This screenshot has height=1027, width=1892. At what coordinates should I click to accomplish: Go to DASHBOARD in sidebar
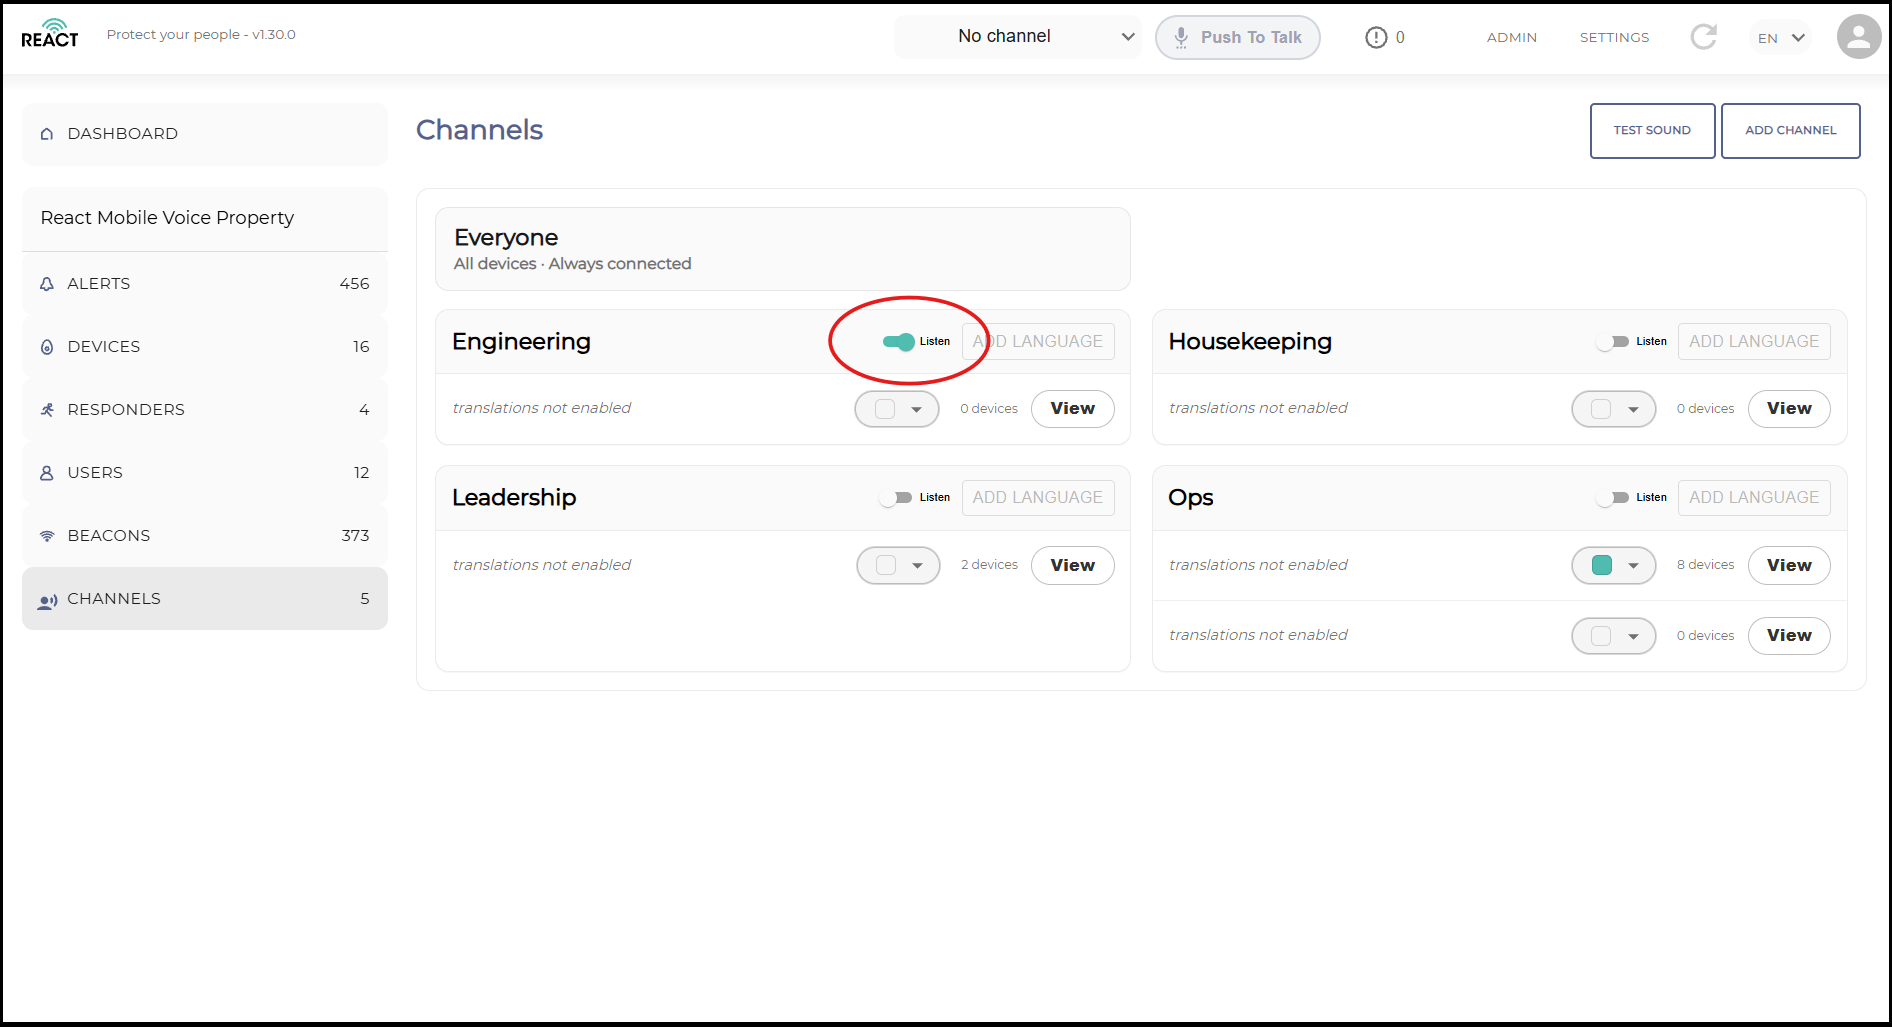click(x=205, y=134)
